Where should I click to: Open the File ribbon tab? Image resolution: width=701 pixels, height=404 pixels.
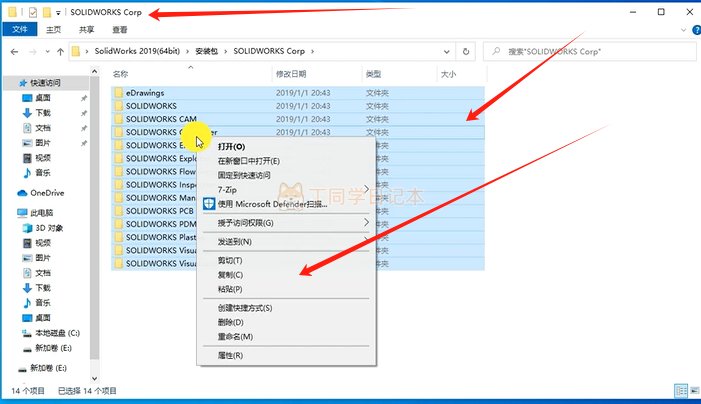click(x=20, y=29)
